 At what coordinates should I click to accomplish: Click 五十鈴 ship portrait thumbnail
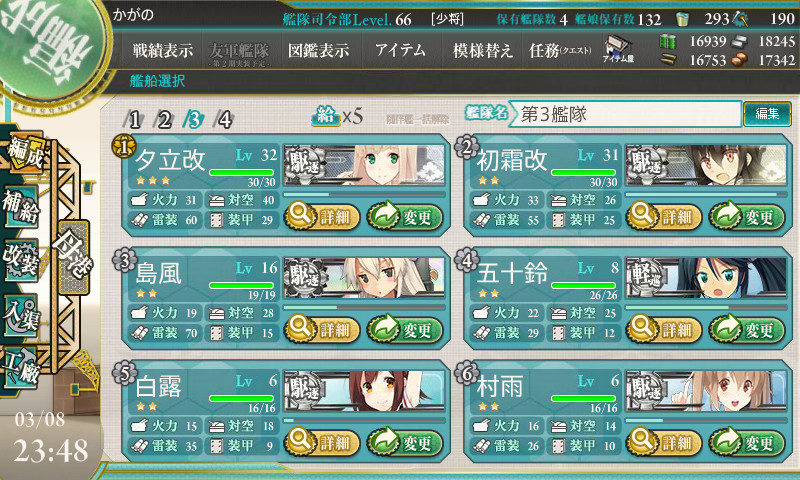coord(706,277)
